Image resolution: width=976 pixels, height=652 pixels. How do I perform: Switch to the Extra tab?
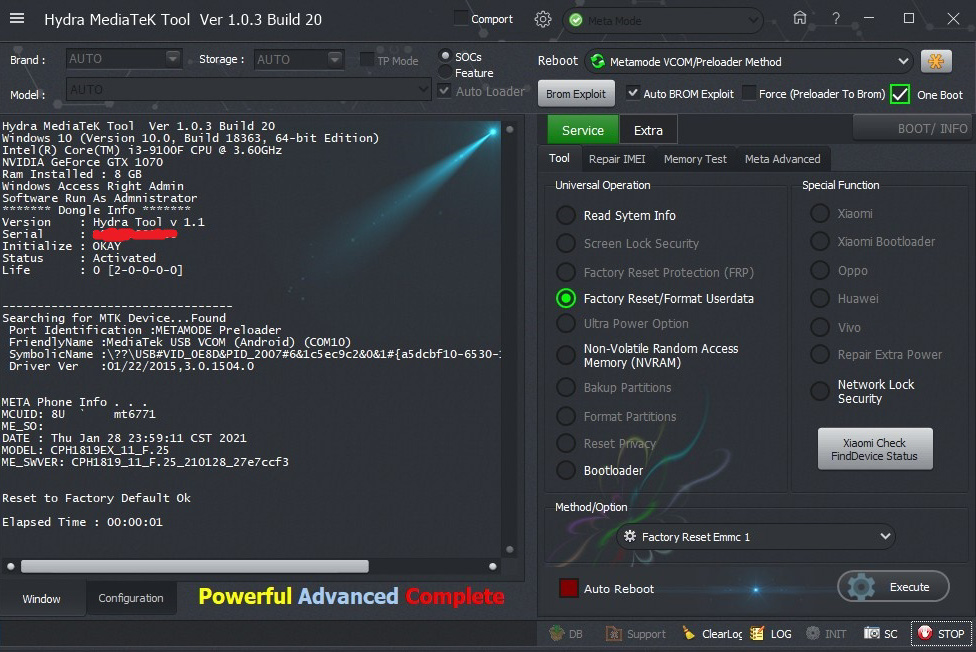[648, 130]
